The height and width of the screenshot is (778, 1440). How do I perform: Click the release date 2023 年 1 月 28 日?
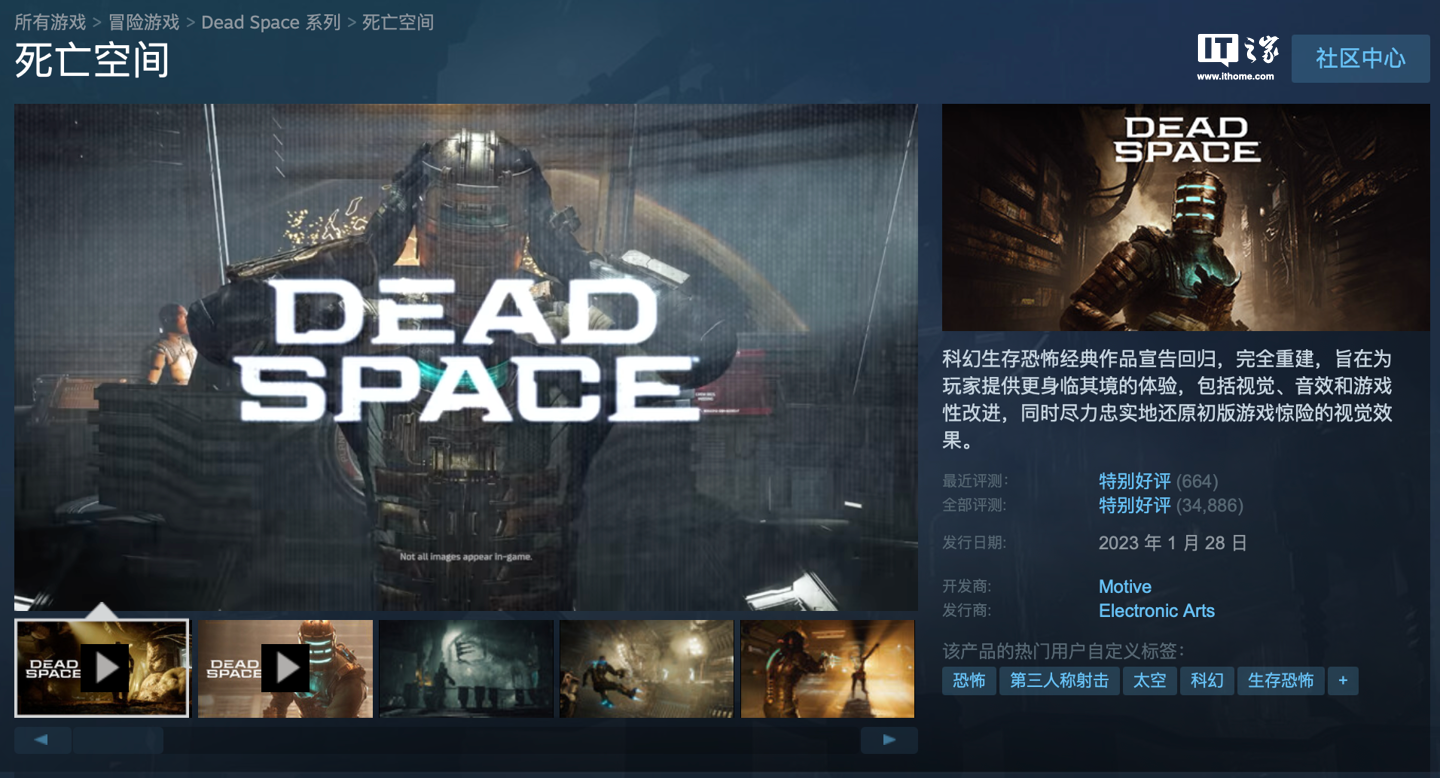pyautogui.click(x=1173, y=543)
